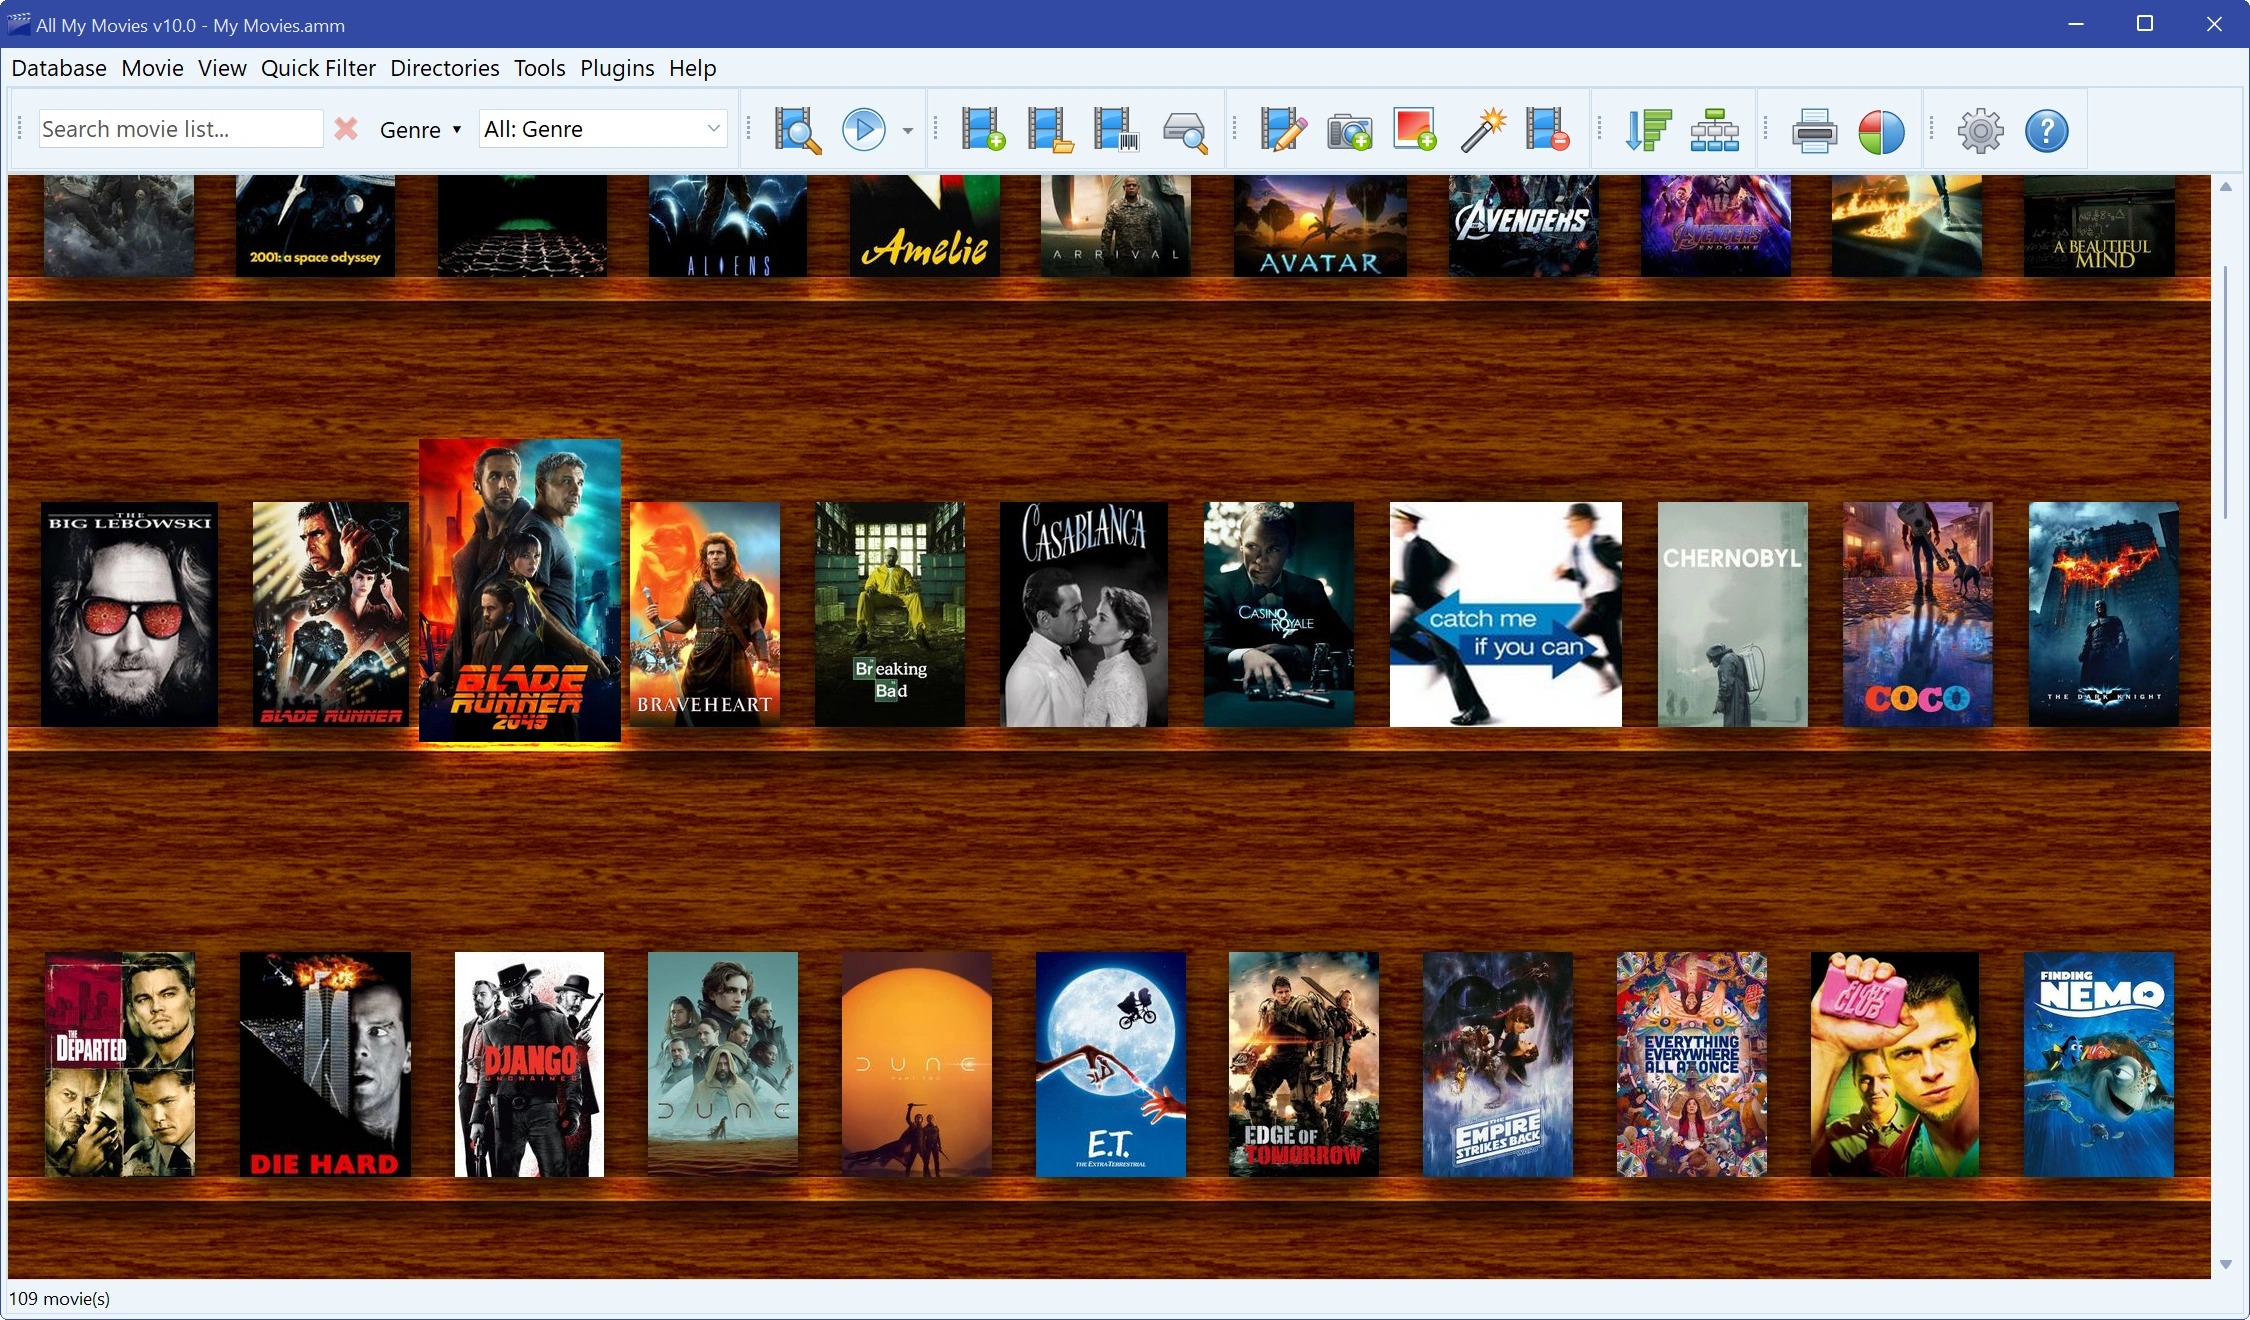This screenshot has width=2250, height=1320.
Task: Click the blue help question mark icon
Action: [x=2046, y=131]
